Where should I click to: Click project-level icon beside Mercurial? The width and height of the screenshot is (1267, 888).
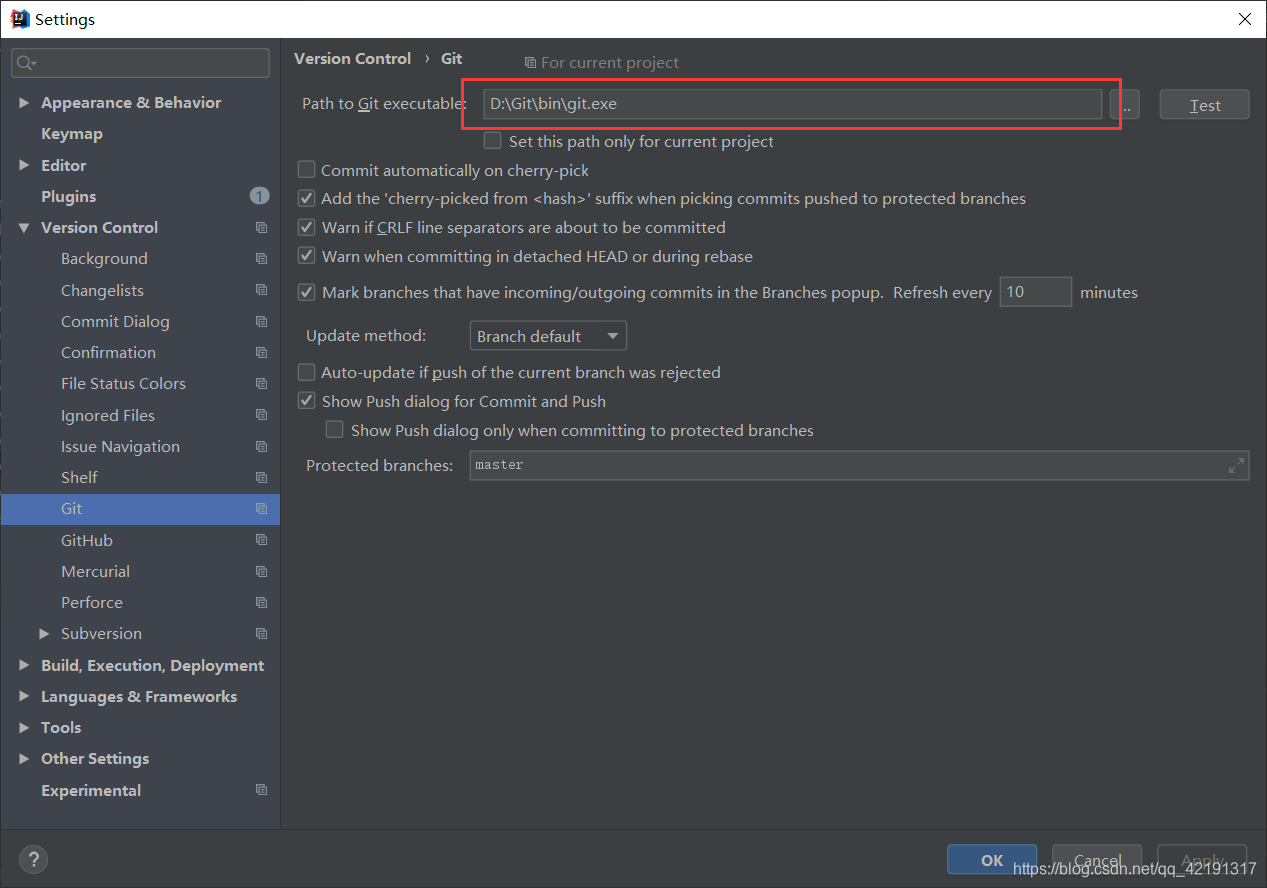point(261,572)
